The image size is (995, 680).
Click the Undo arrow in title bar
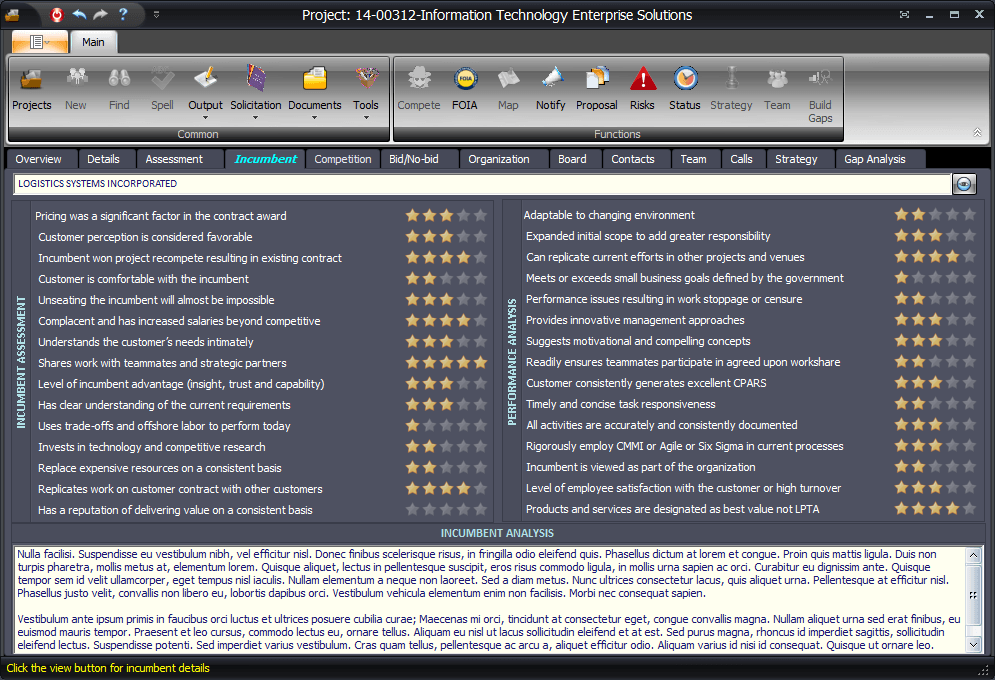click(79, 15)
